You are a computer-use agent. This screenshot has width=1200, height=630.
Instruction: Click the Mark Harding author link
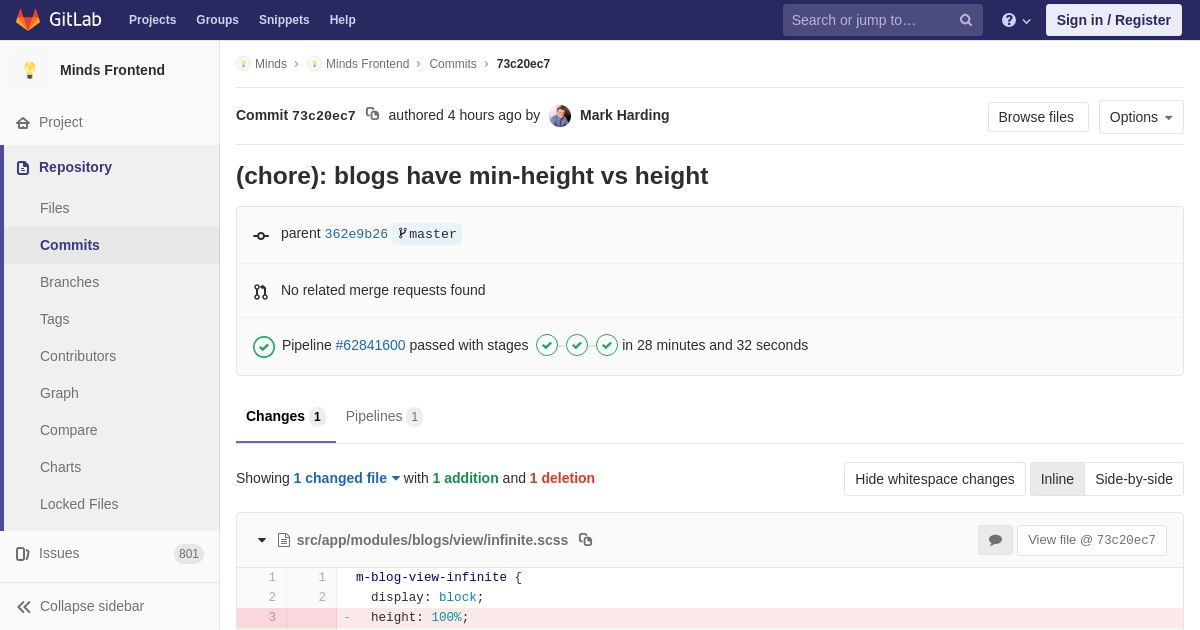pos(625,115)
